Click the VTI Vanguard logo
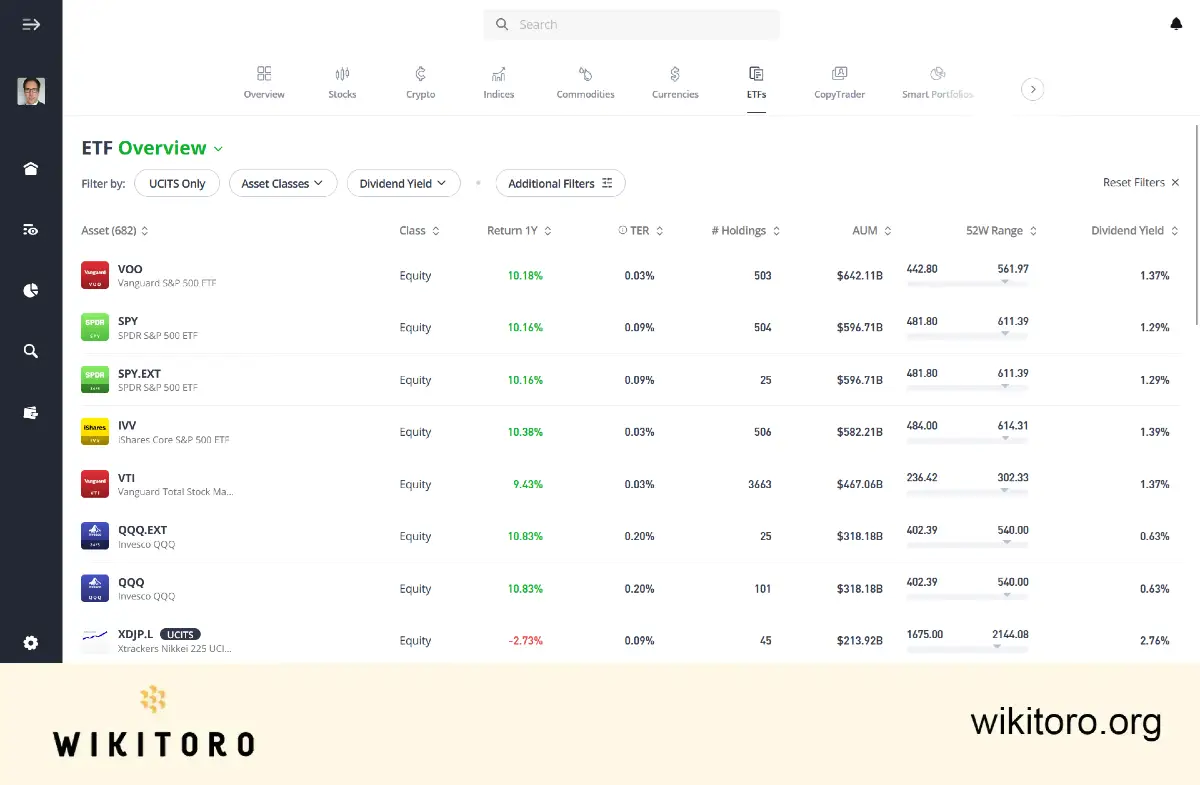Screen dimensions: 1200x785 pos(95,484)
